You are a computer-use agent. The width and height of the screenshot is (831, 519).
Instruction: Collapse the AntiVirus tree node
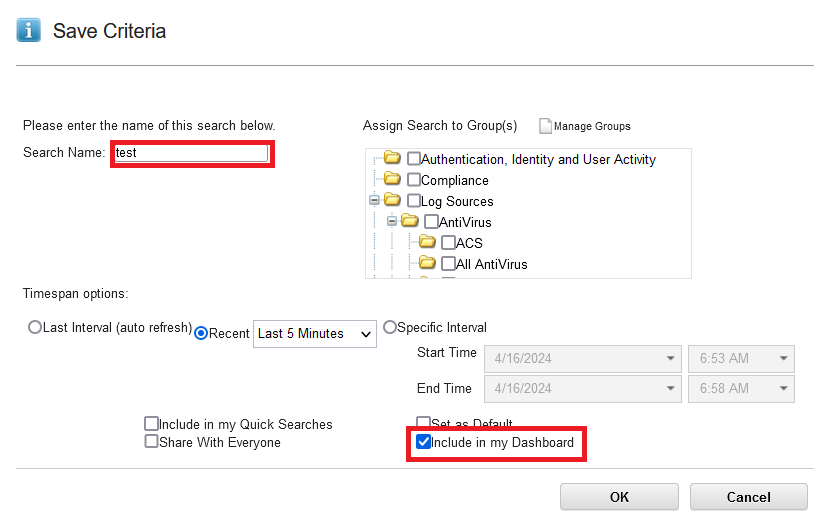point(392,221)
